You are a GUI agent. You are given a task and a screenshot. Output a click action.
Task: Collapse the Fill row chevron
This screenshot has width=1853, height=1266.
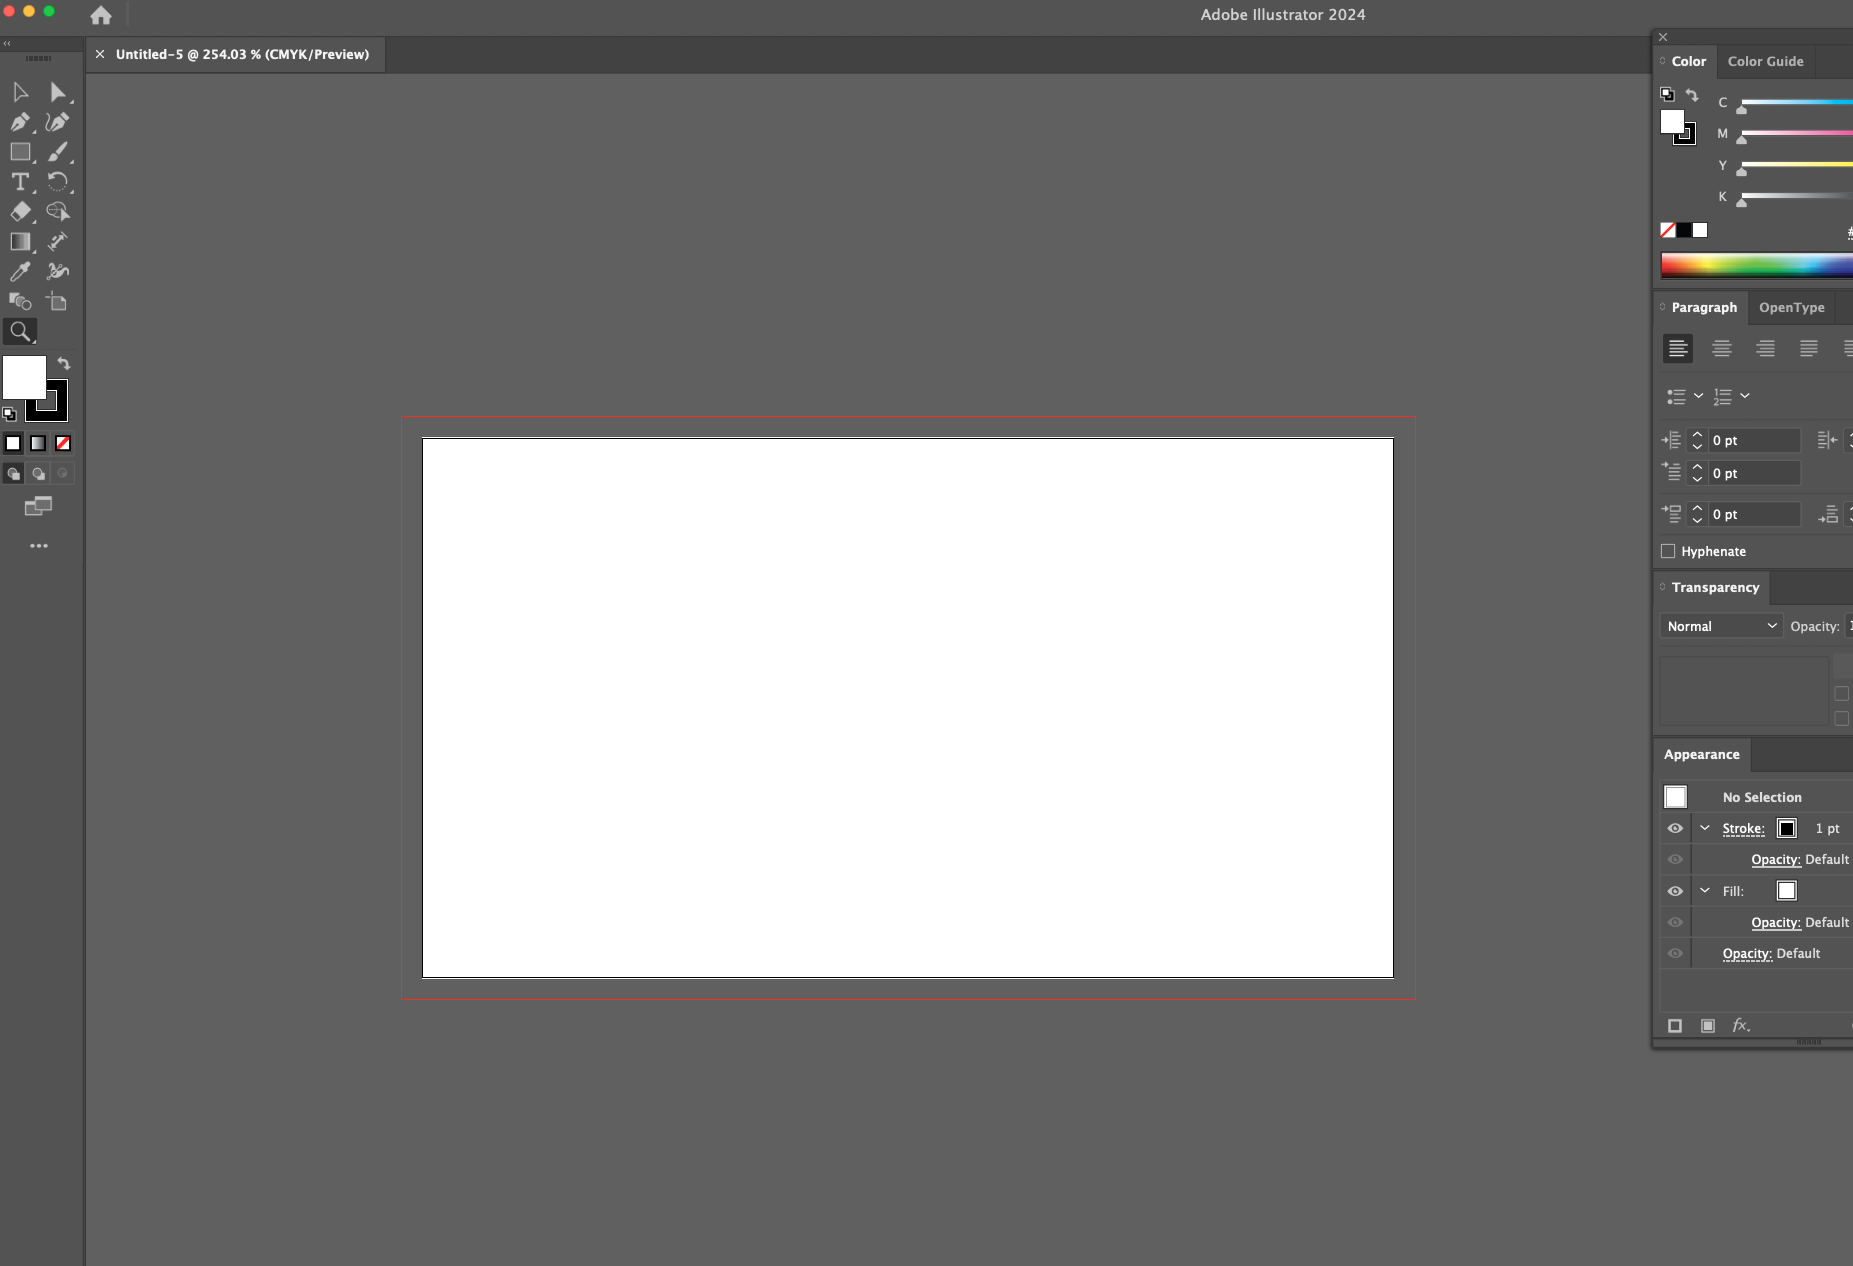(x=1705, y=890)
